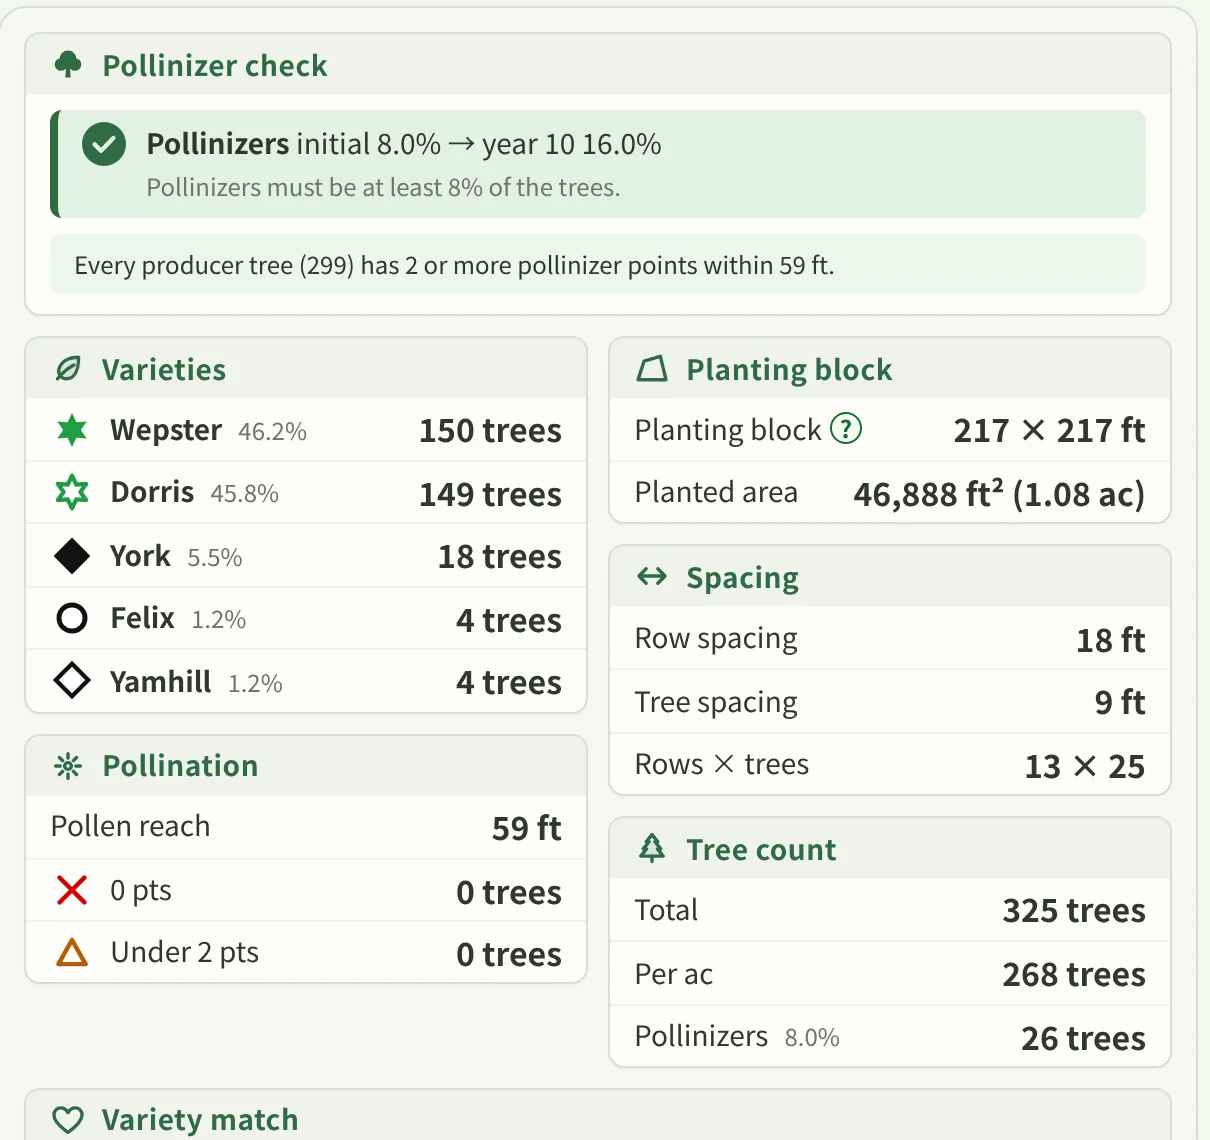Click the Pollinizers initial 8.0% status line
1210x1140 pixels.
click(x=404, y=145)
